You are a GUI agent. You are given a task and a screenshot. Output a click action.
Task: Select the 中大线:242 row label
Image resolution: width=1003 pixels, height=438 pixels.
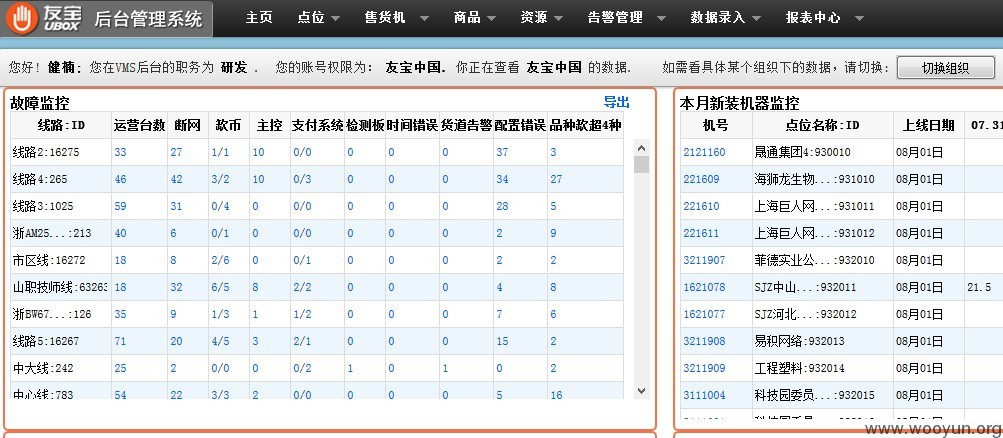(x=43, y=368)
